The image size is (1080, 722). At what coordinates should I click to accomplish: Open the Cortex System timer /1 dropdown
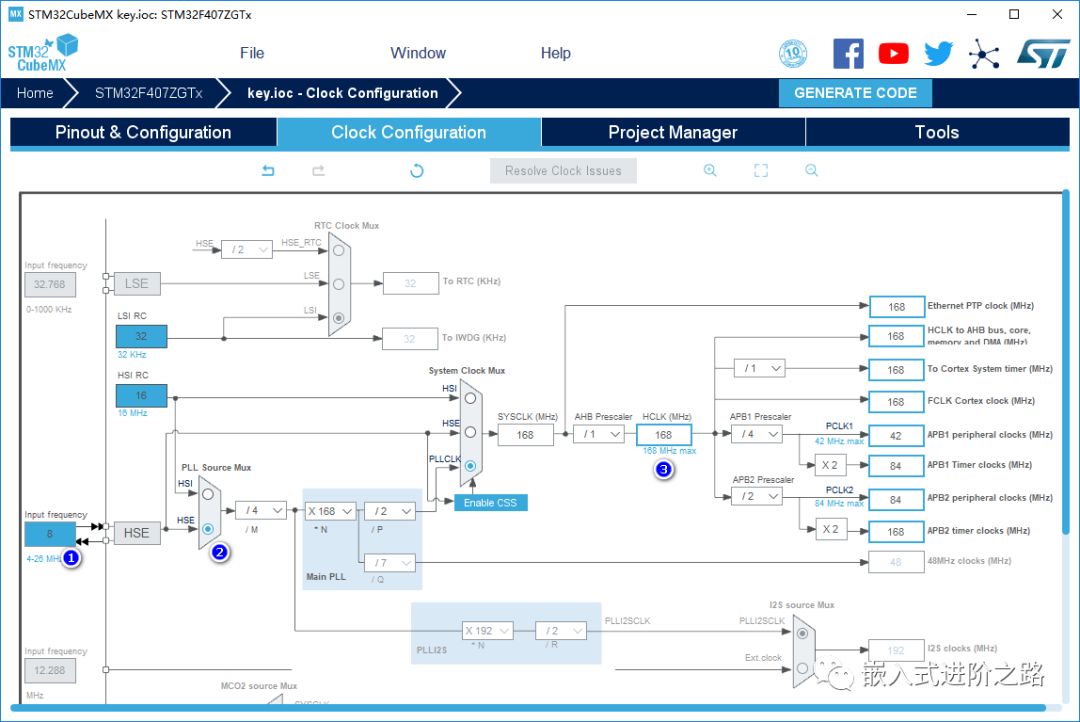point(760,369)
